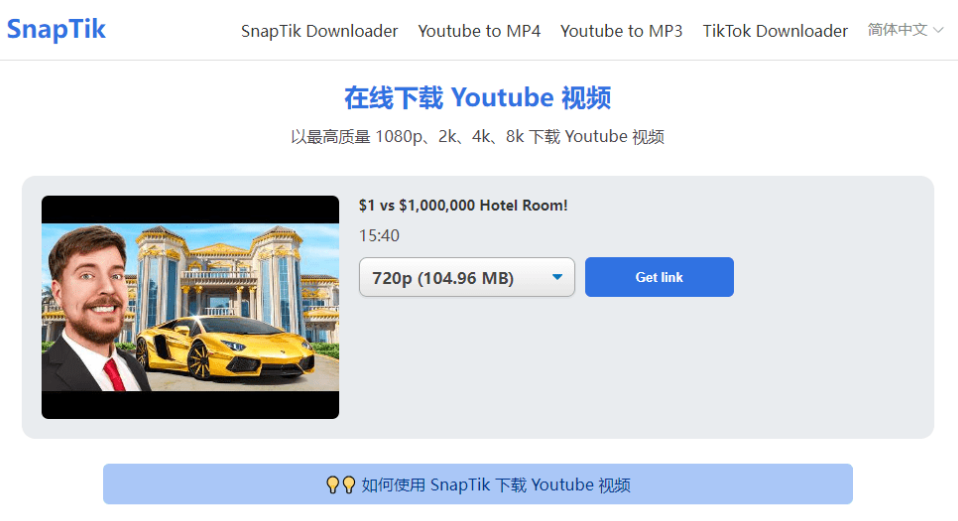Viewport: 958px width, 521px height.
Task: Click the subtitle mentioning 1080p、2k、4k、8k
Action: tap(478, 136)
